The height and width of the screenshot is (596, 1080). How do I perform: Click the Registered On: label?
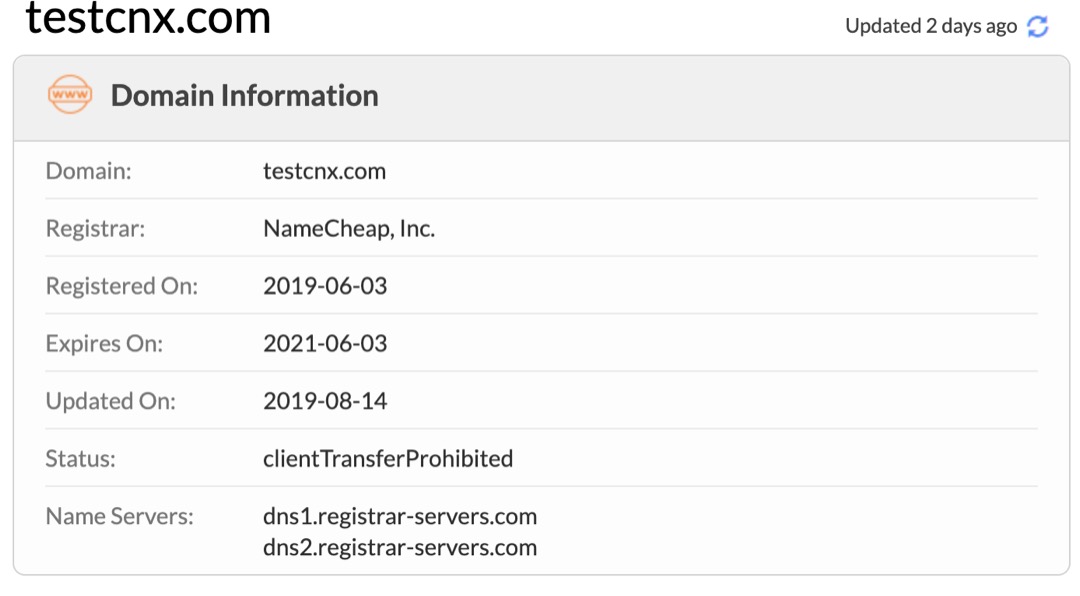[x=122, y=286]
